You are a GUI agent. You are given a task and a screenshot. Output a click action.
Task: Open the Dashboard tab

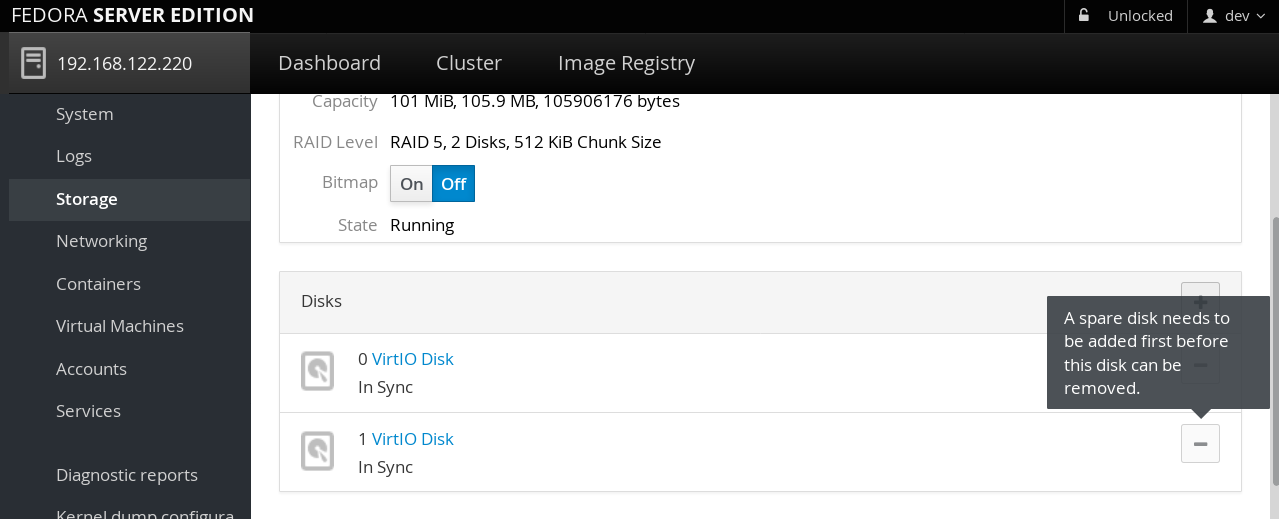(x=329, y=63)
